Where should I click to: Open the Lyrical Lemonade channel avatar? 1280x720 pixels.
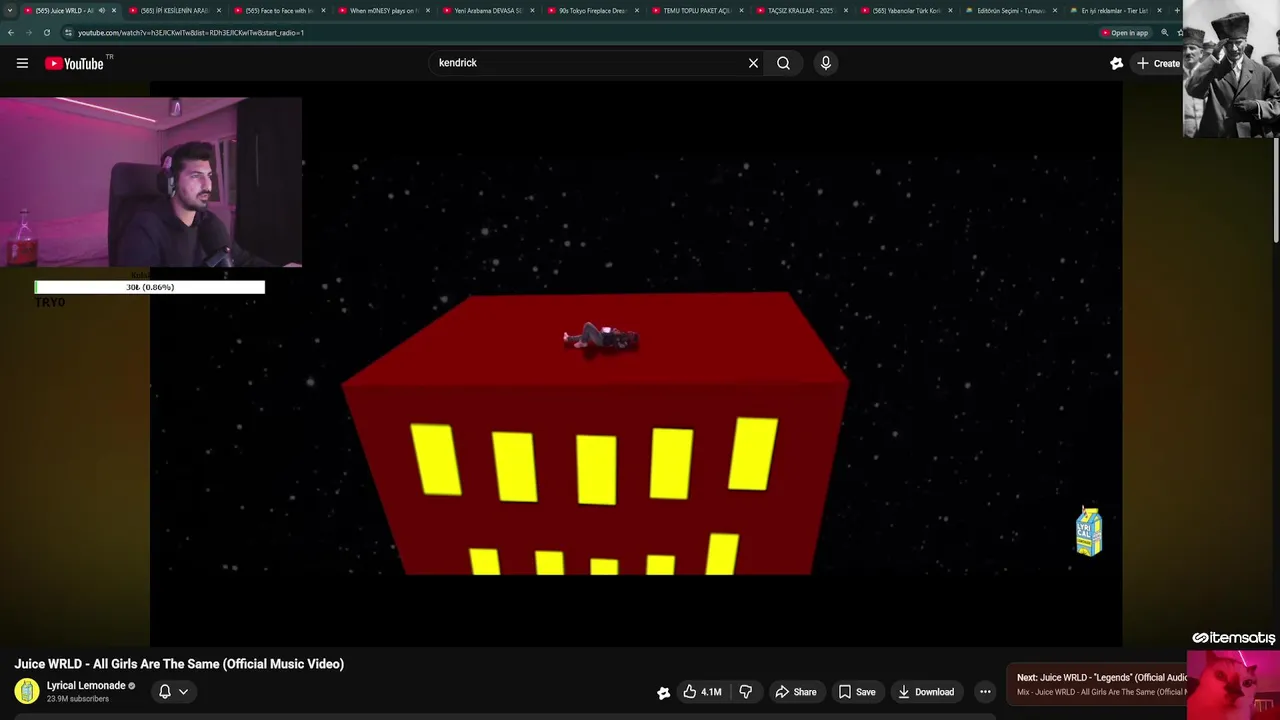coord(27,691)
